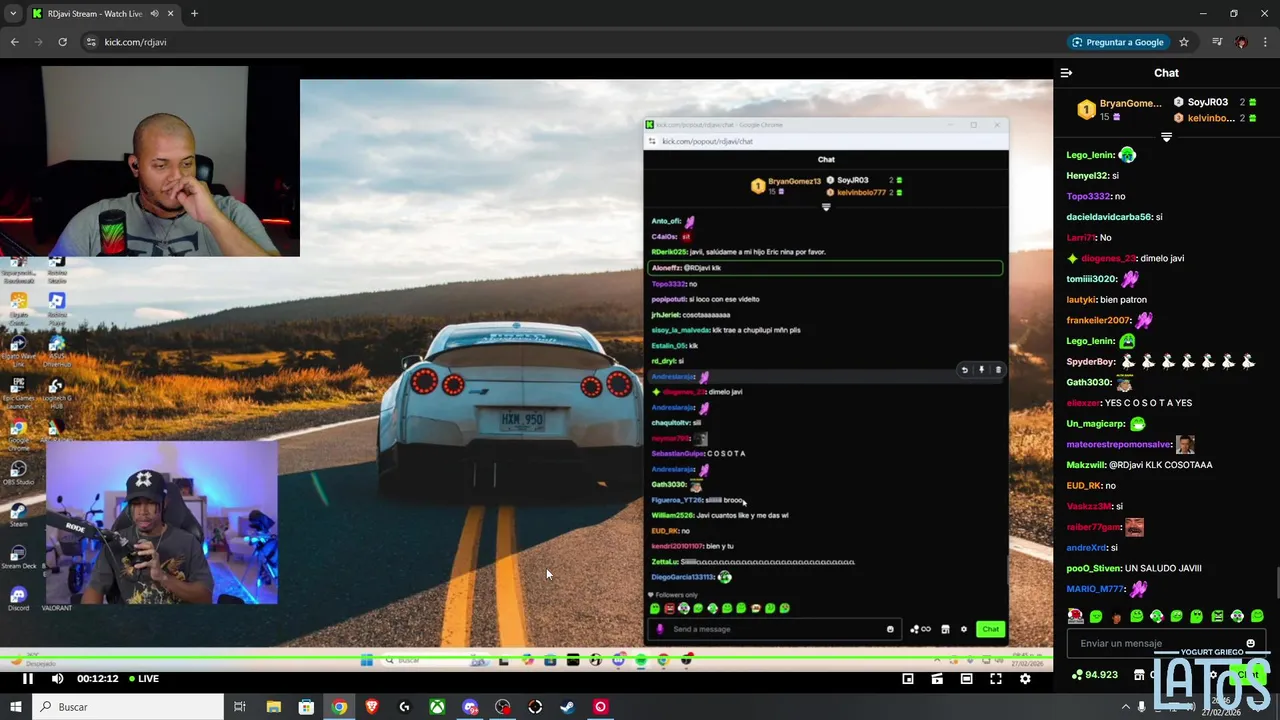Pause the live stream playback
The height and width of the screenshot is (720, 1280).
point(27,678)
